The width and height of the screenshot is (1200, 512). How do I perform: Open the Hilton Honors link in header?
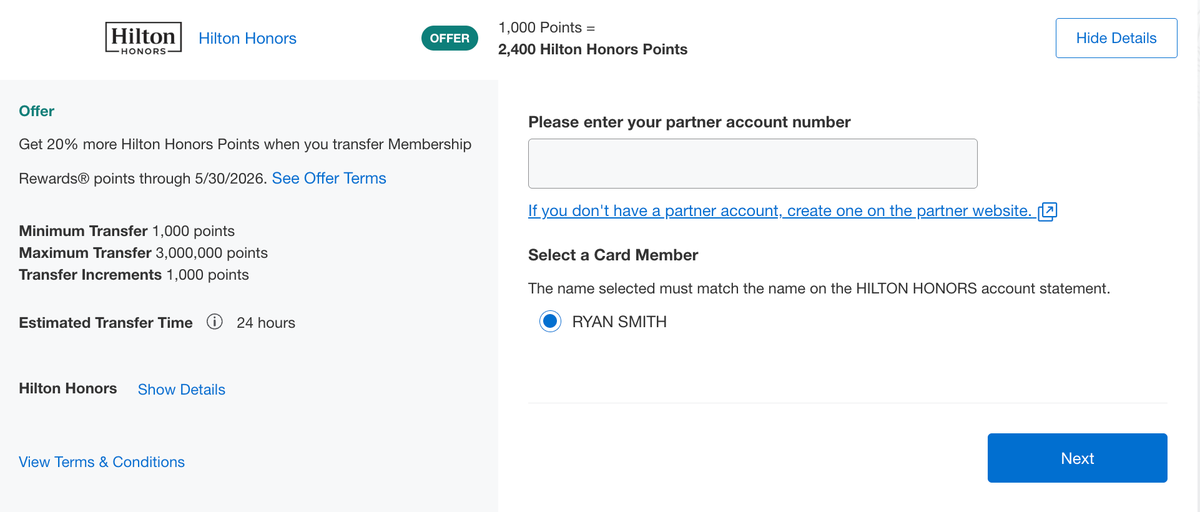(248, 38)
